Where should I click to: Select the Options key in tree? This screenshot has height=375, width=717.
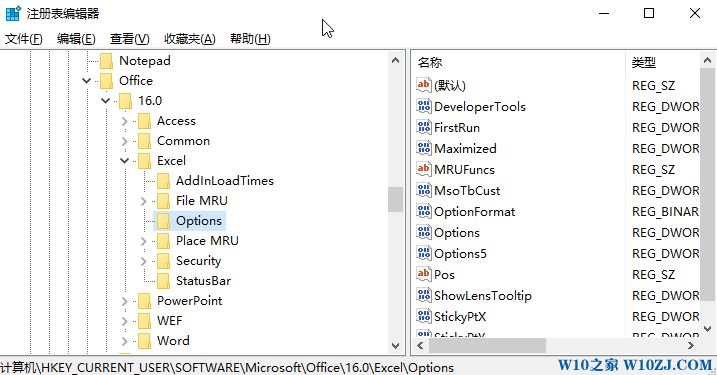point(199,221)
